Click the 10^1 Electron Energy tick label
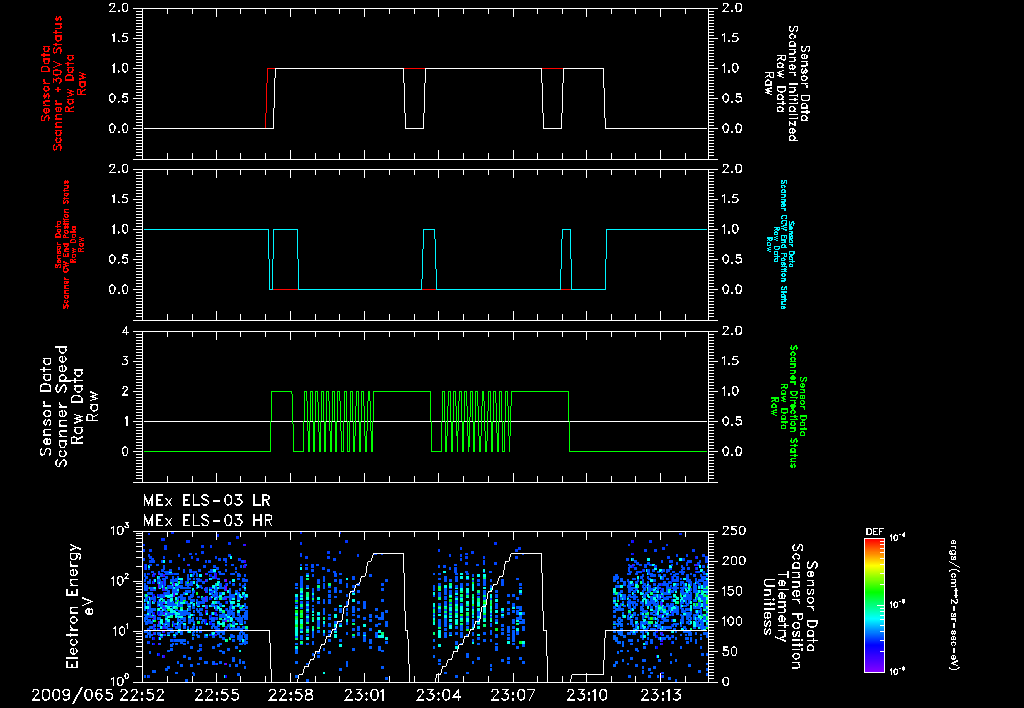 (x=121, y=631)
